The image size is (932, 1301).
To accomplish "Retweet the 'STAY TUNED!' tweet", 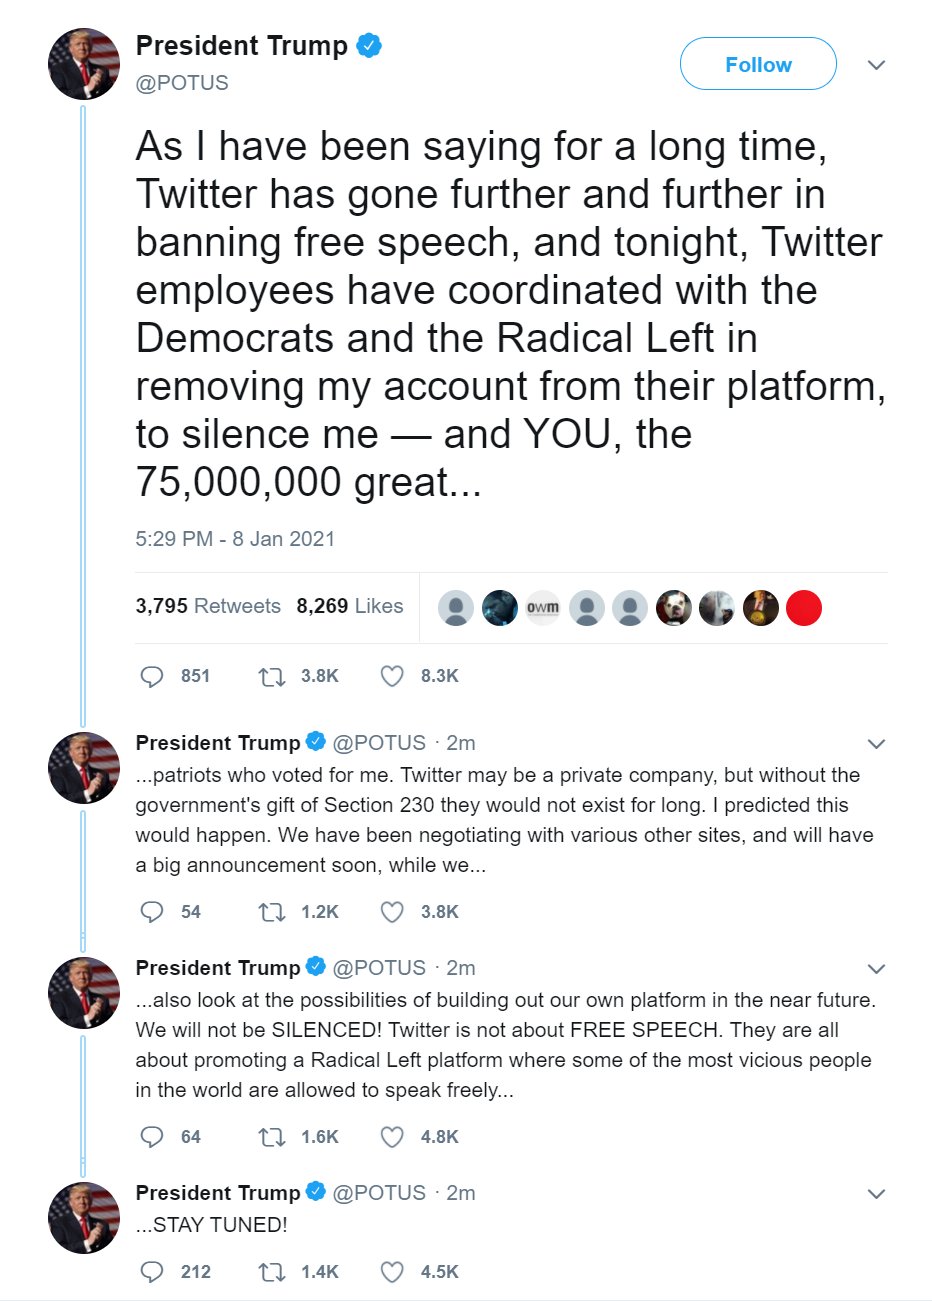I will 271,1272.
